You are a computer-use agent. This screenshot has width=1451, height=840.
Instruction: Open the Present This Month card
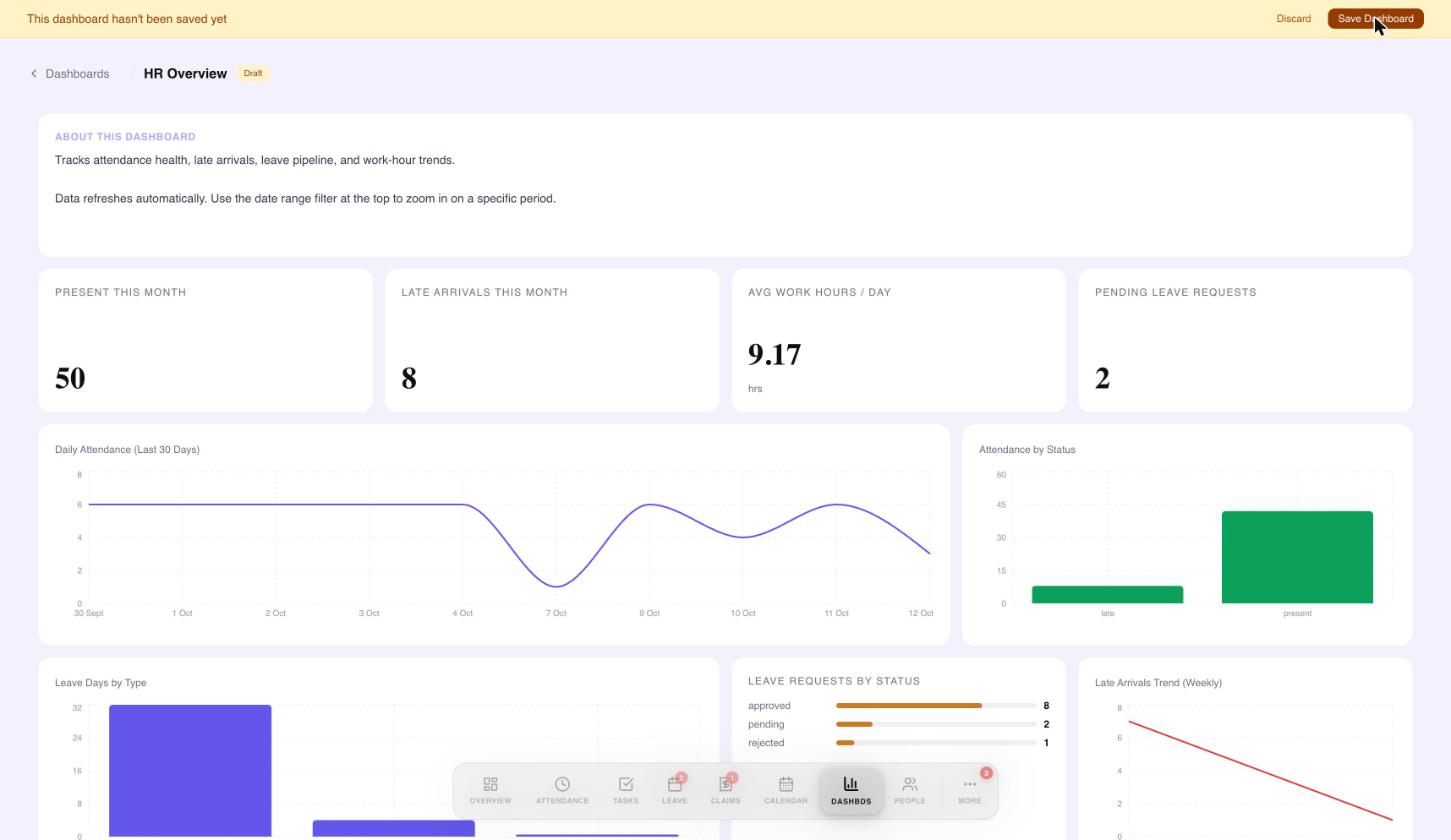[x=205, y=340]
